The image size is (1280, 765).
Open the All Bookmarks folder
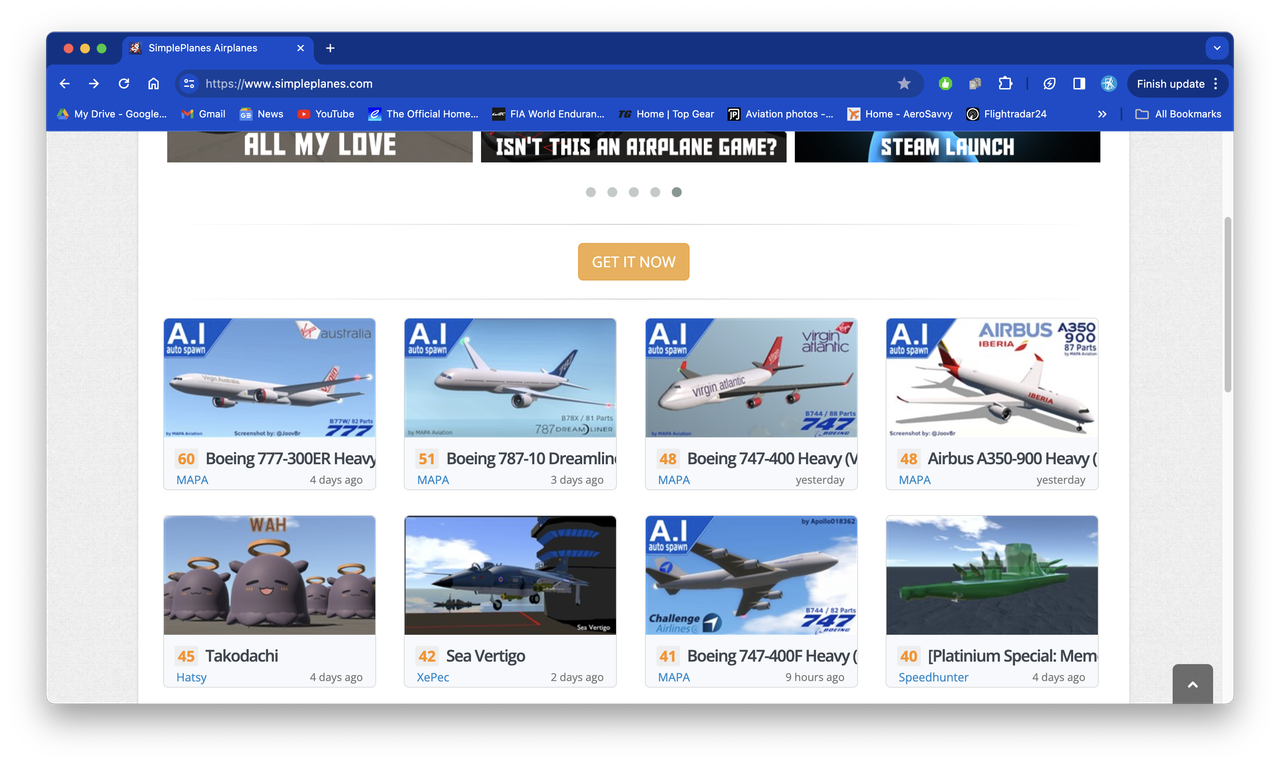[1178, 114]
